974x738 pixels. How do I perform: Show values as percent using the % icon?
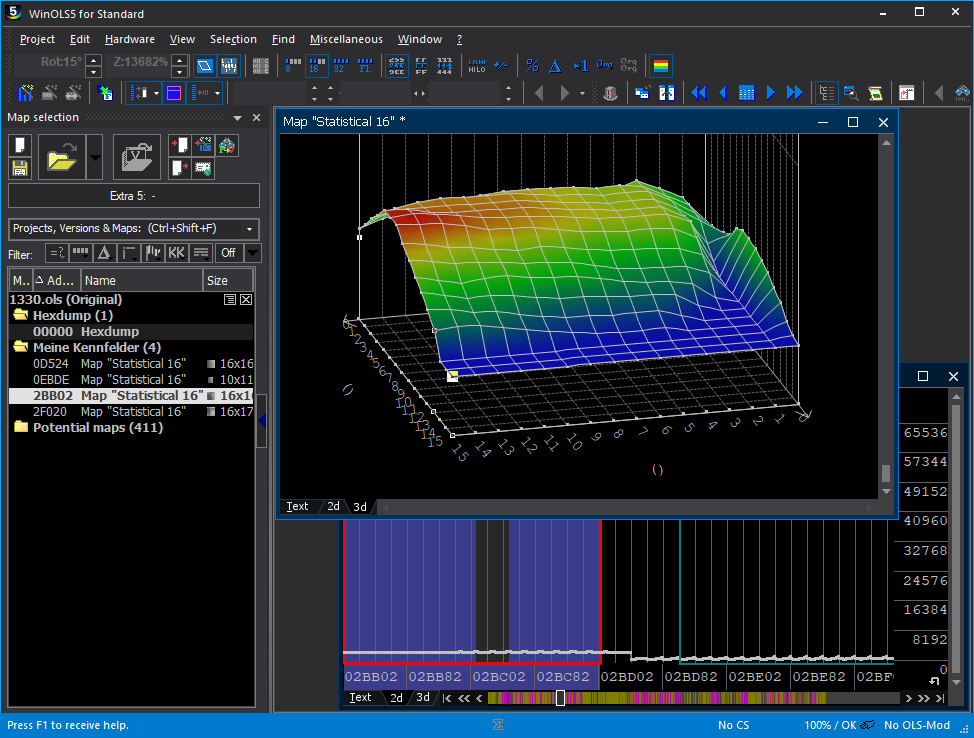pyautogui.click(x=533, y=66)
